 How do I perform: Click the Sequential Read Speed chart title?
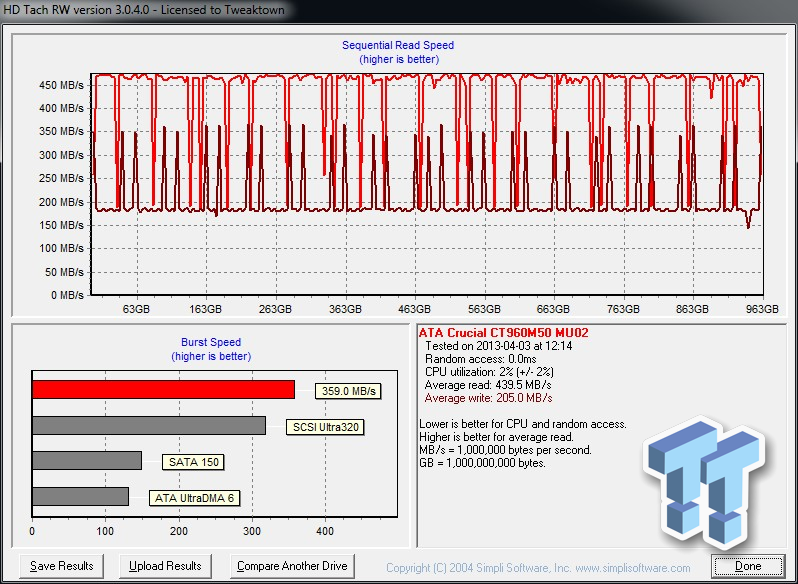tap(398, 45)
